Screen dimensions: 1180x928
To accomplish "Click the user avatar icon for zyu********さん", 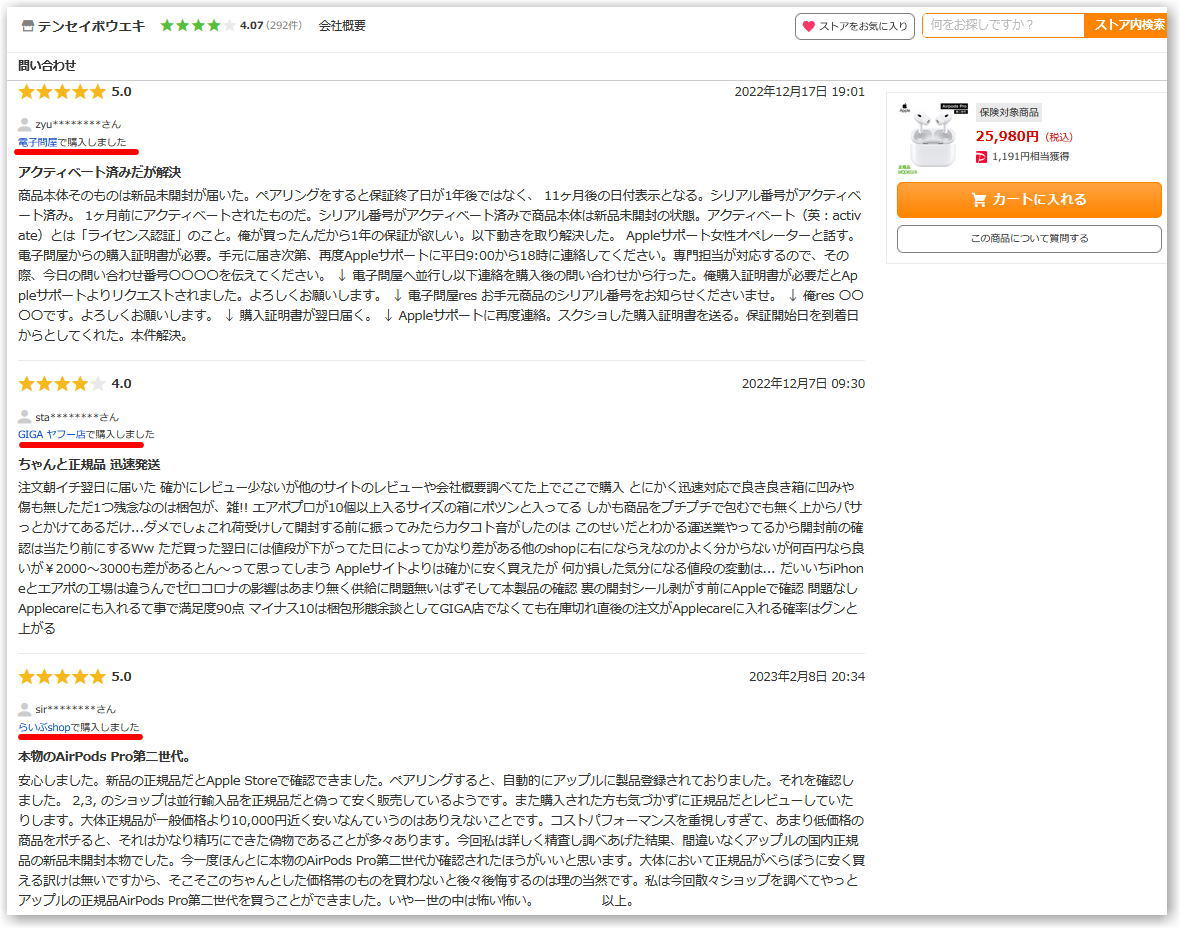I will pyautogui.click(x=25, y=124).
